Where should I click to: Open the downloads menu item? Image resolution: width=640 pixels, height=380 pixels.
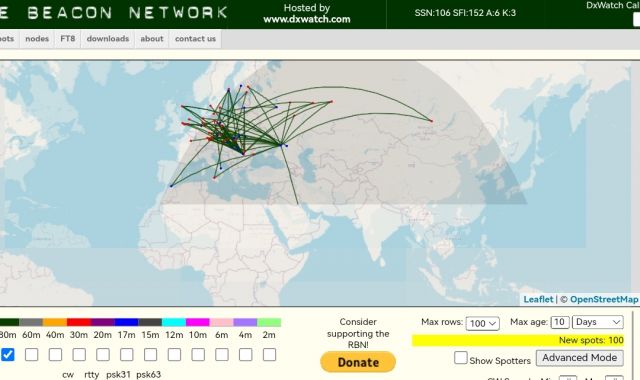(x=108, y=39)
